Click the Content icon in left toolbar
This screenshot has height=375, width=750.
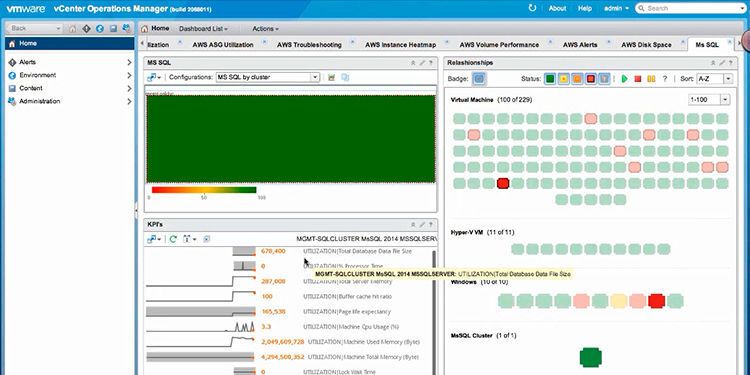[113, 29]
